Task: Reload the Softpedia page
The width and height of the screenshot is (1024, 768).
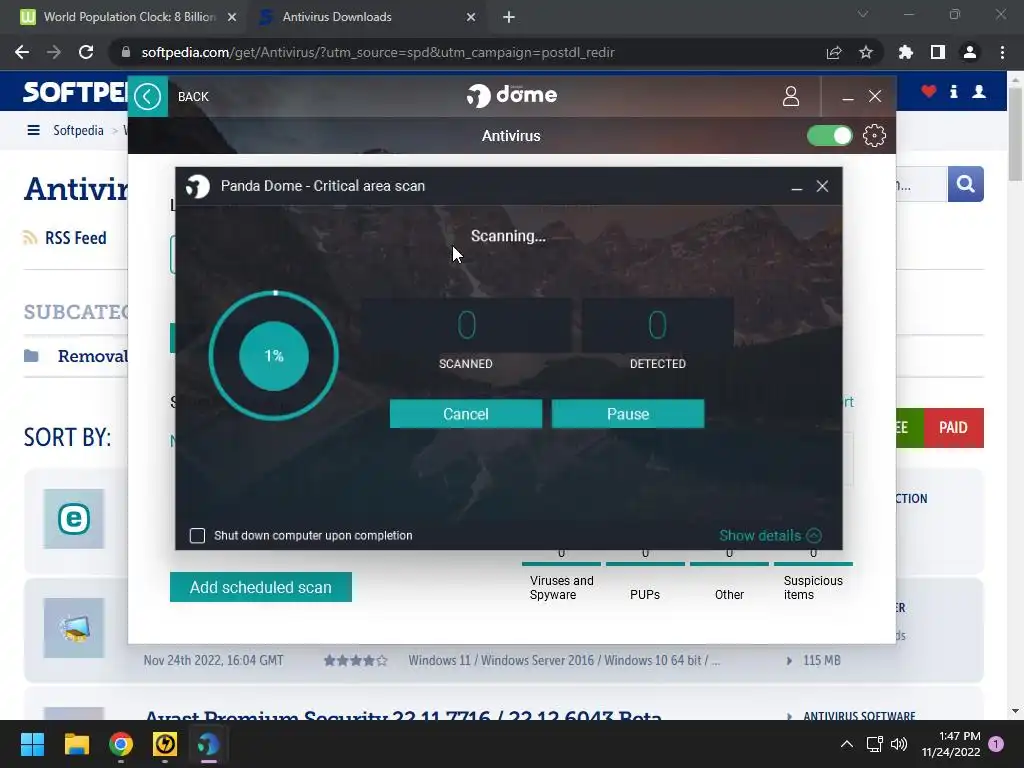Action: [x=86, y=52]
